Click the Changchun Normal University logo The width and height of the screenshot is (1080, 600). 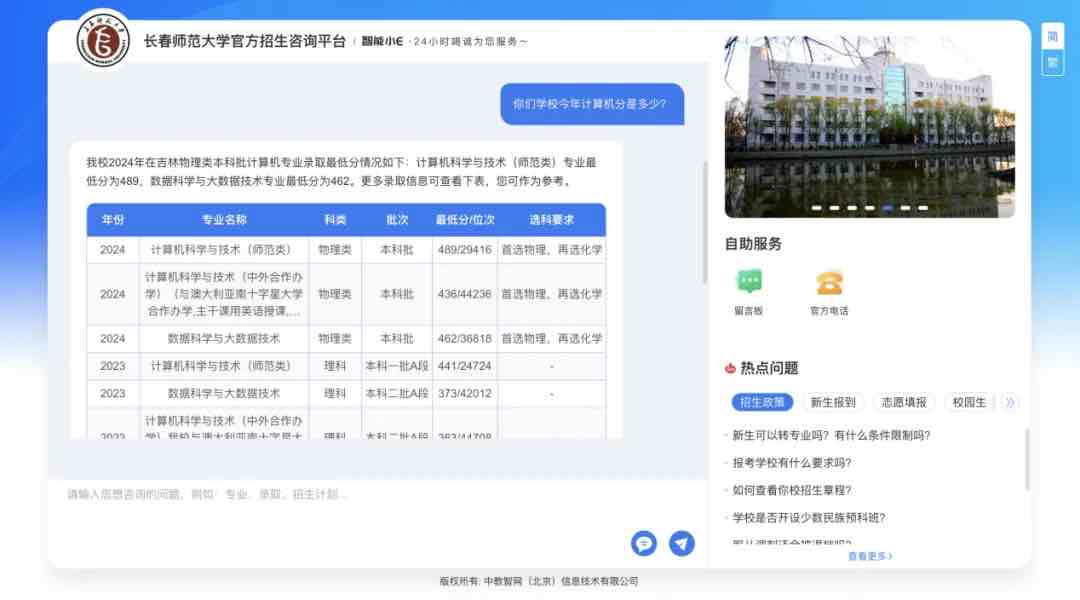point(103,40)
